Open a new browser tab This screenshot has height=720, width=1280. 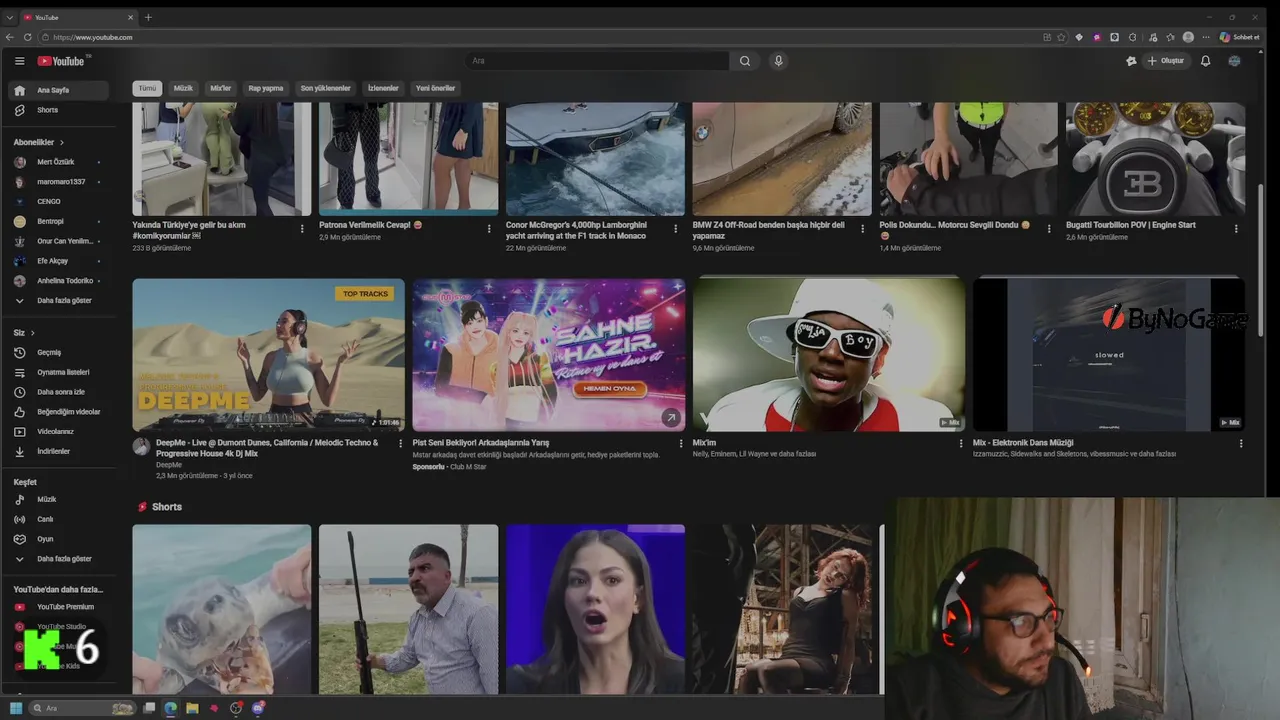tap(148, 17)
